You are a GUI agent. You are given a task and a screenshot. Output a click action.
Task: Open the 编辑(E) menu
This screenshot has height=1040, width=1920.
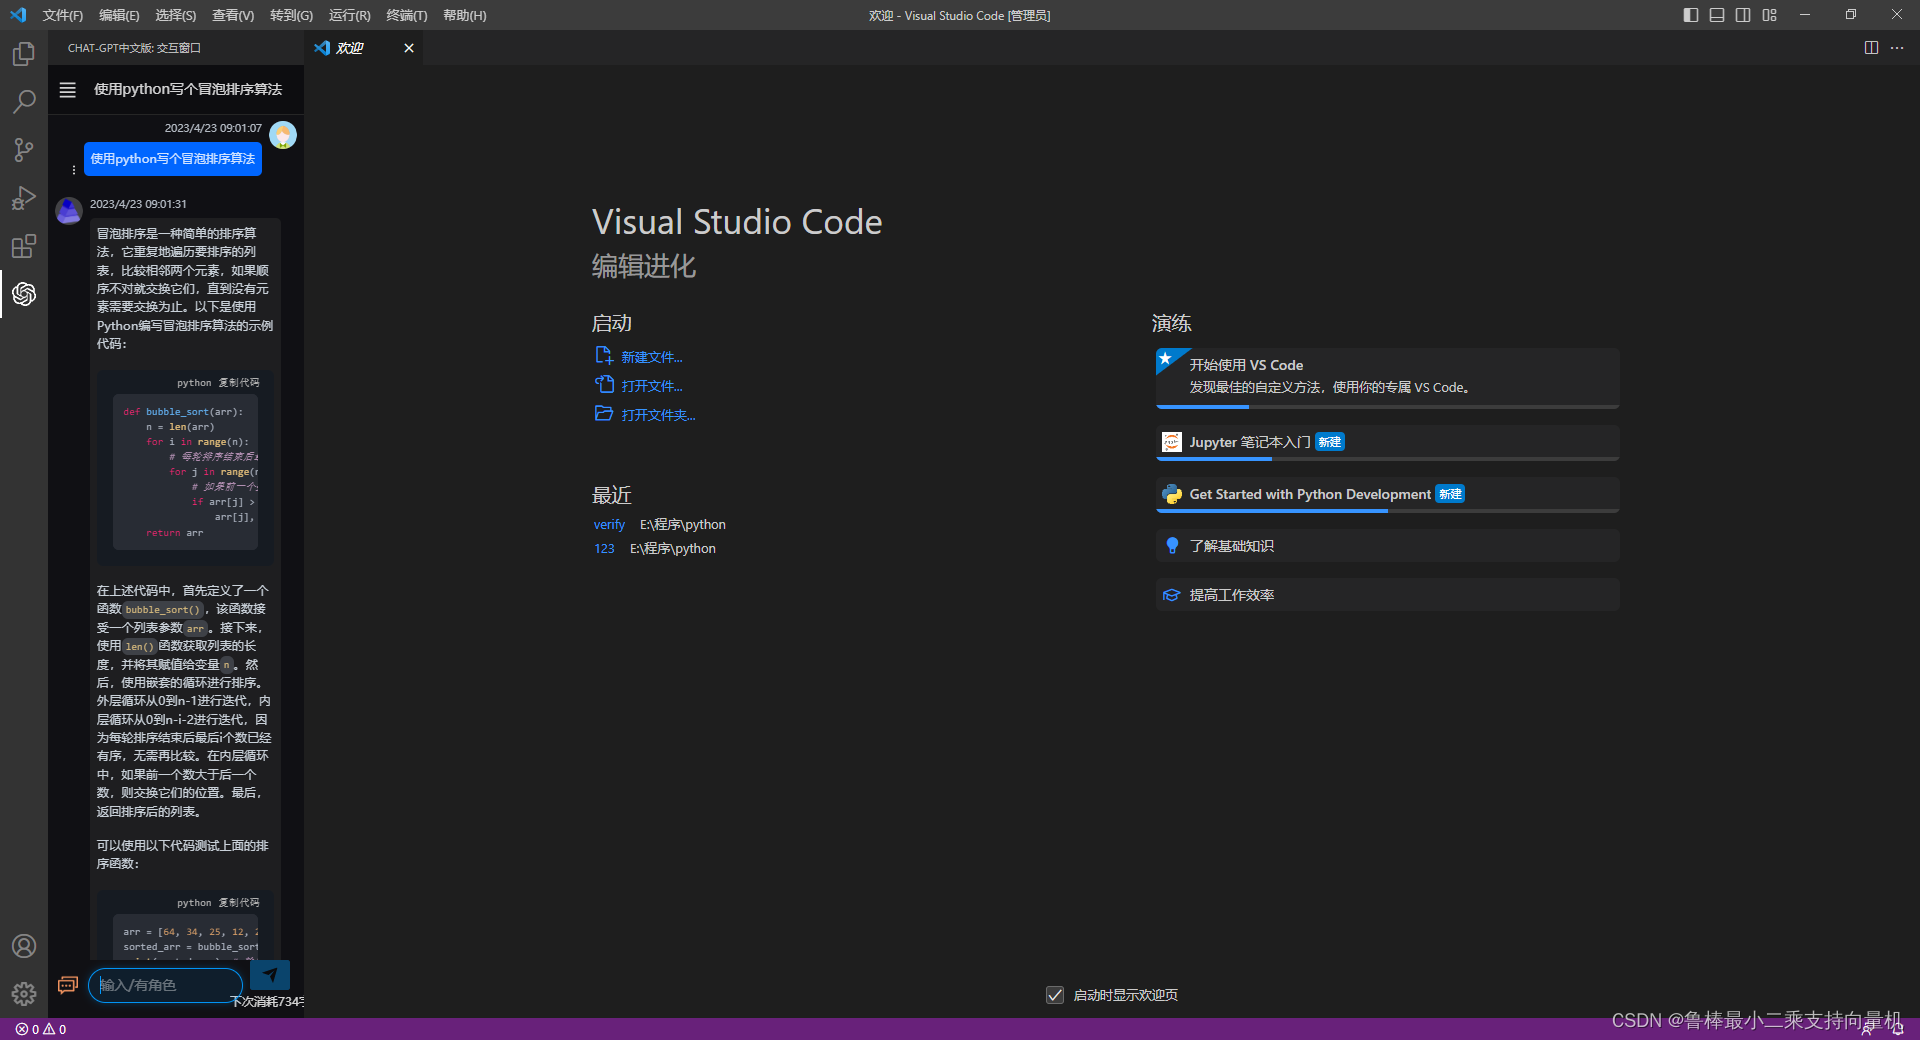[119, 15]
